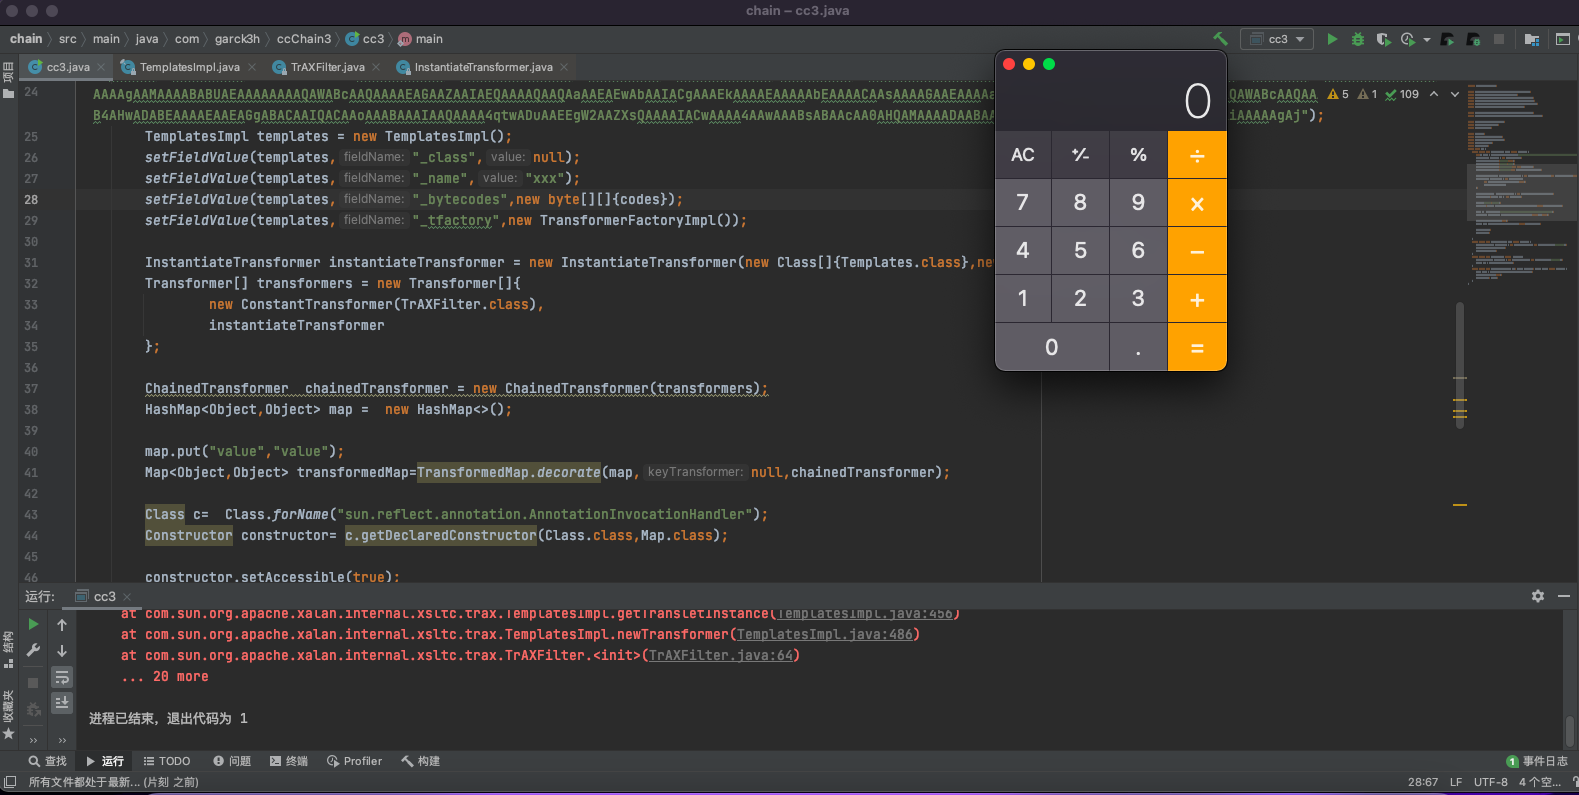The height and width of the screenshot is (795, 1579).
Task: Select the 'ccChain3' breadcrumb
Action: tap(303, 39)
